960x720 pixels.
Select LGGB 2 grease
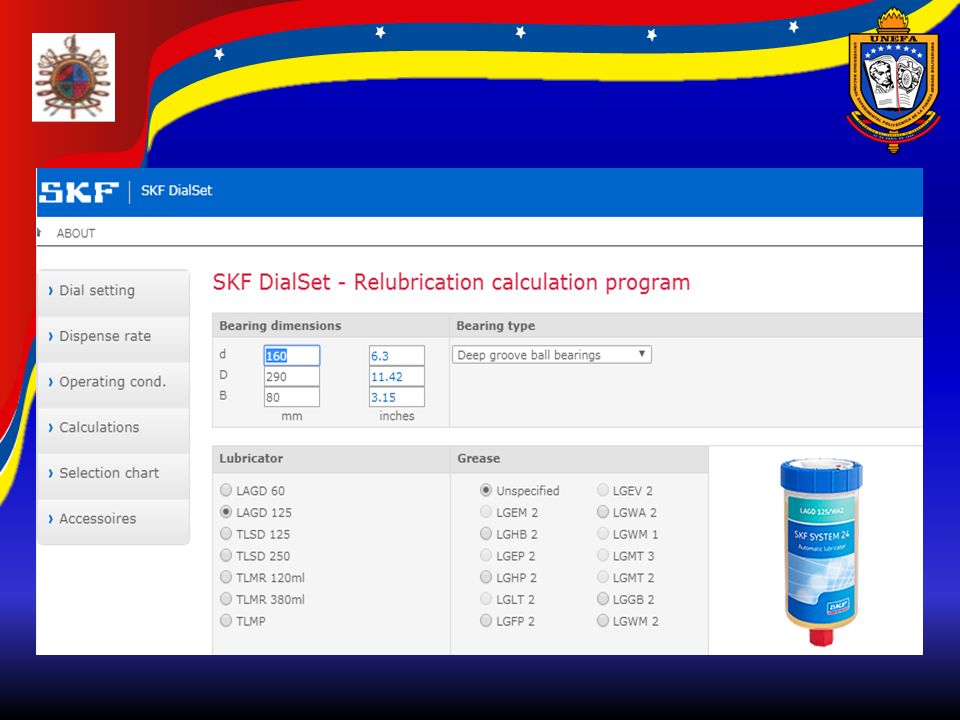603,599
